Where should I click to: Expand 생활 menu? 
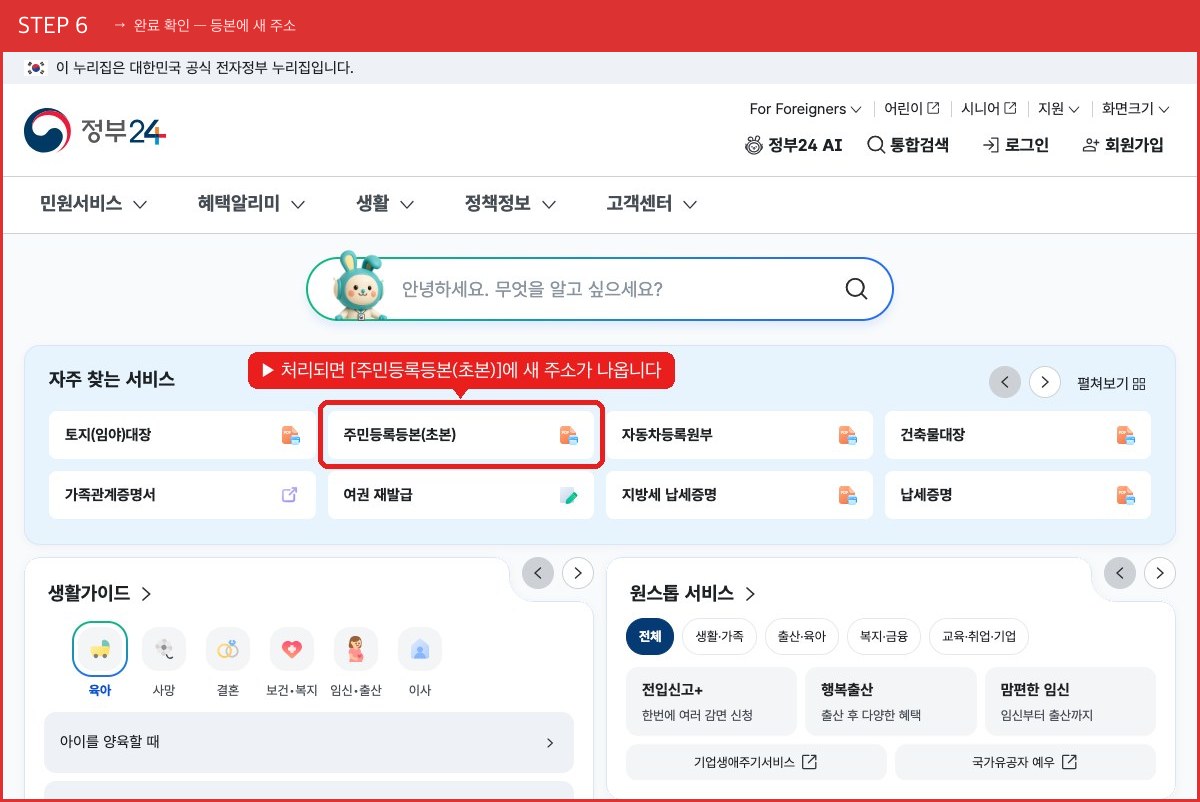click(x=385, y=204)
